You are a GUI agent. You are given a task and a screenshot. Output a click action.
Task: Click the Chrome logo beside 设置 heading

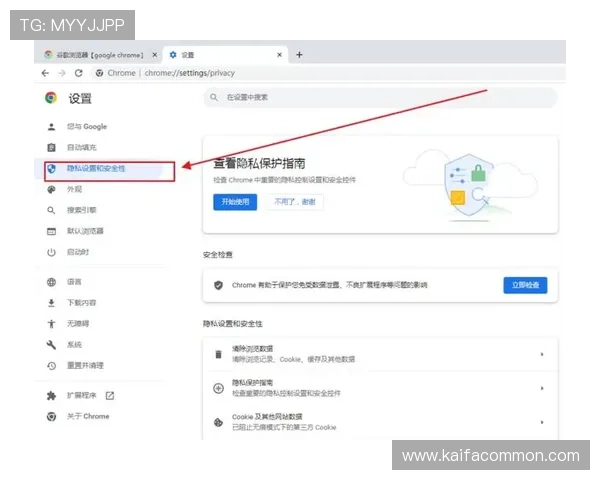pyautogui.click(x=51, y=98)
